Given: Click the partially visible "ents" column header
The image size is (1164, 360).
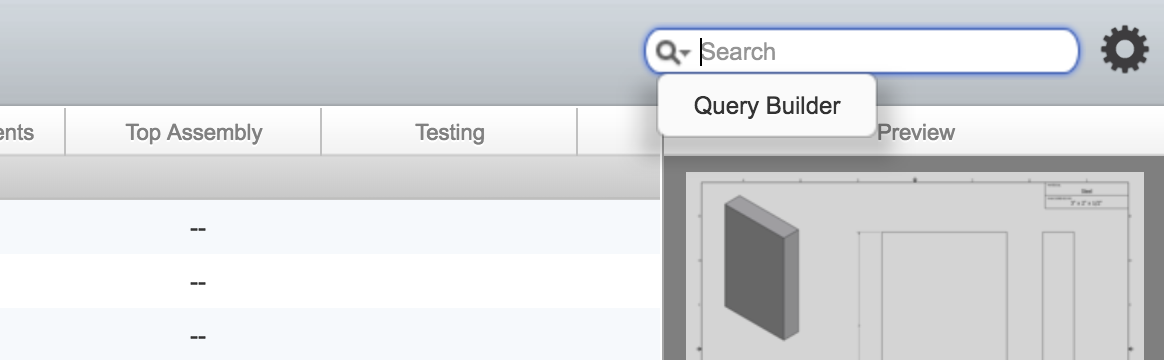Looking at the screenshot, I should (x=16, y=132).
